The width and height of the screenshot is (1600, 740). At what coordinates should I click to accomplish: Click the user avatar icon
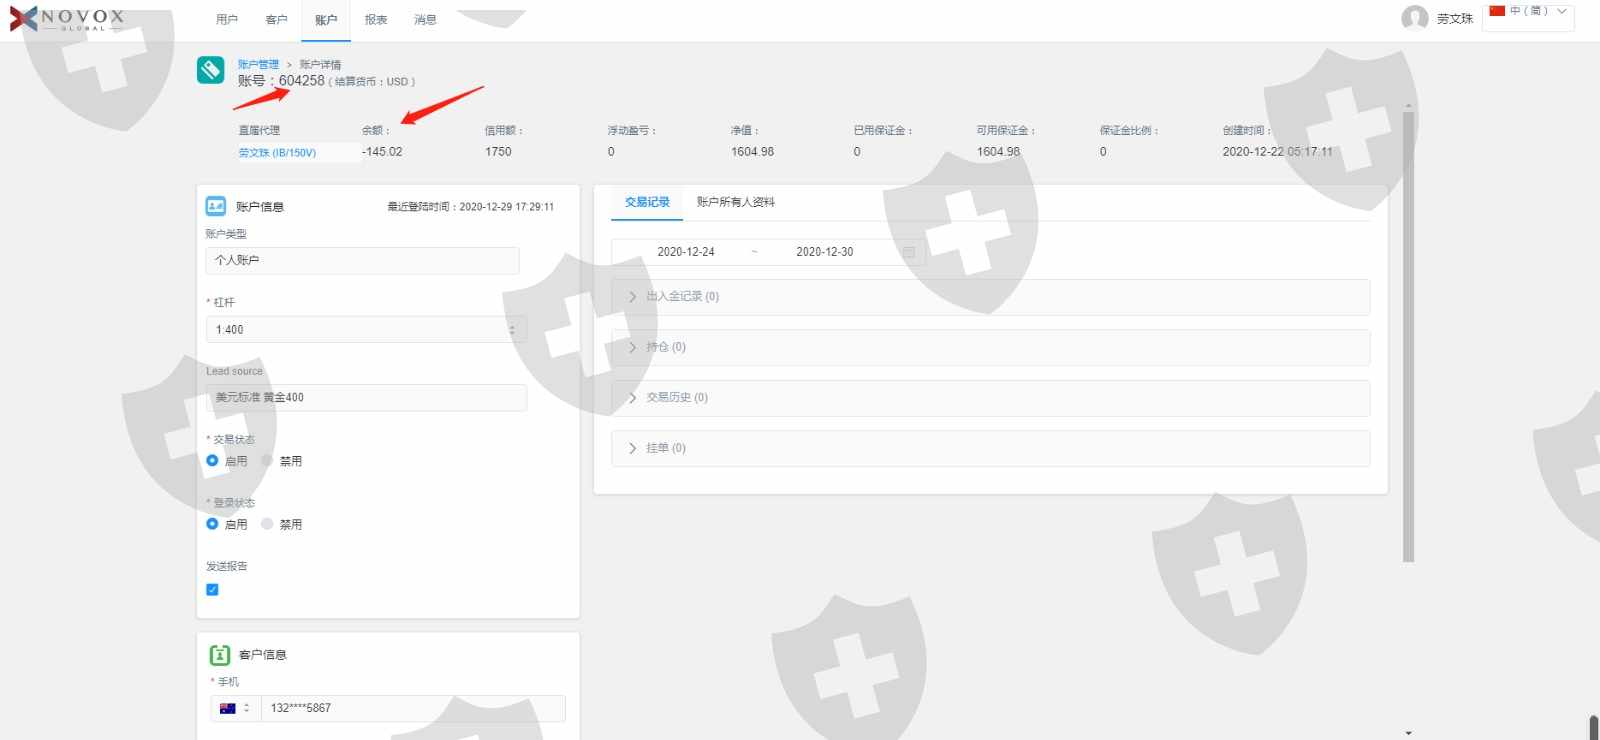(x=1414, y=18)
